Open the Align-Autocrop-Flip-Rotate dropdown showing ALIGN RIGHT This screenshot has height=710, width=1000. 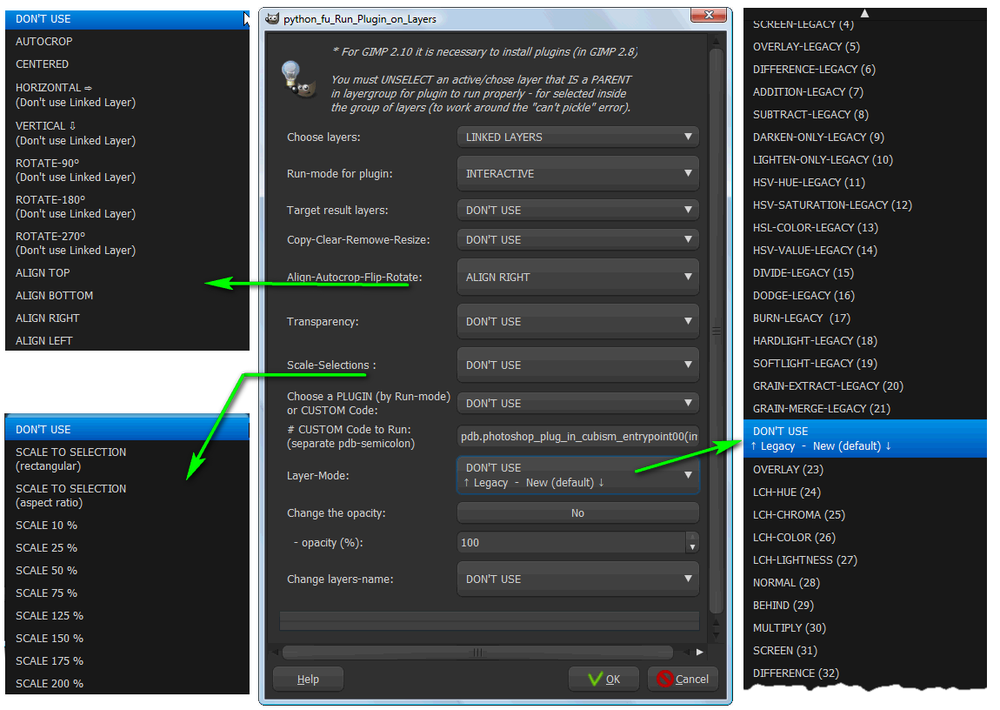point(578,277)
